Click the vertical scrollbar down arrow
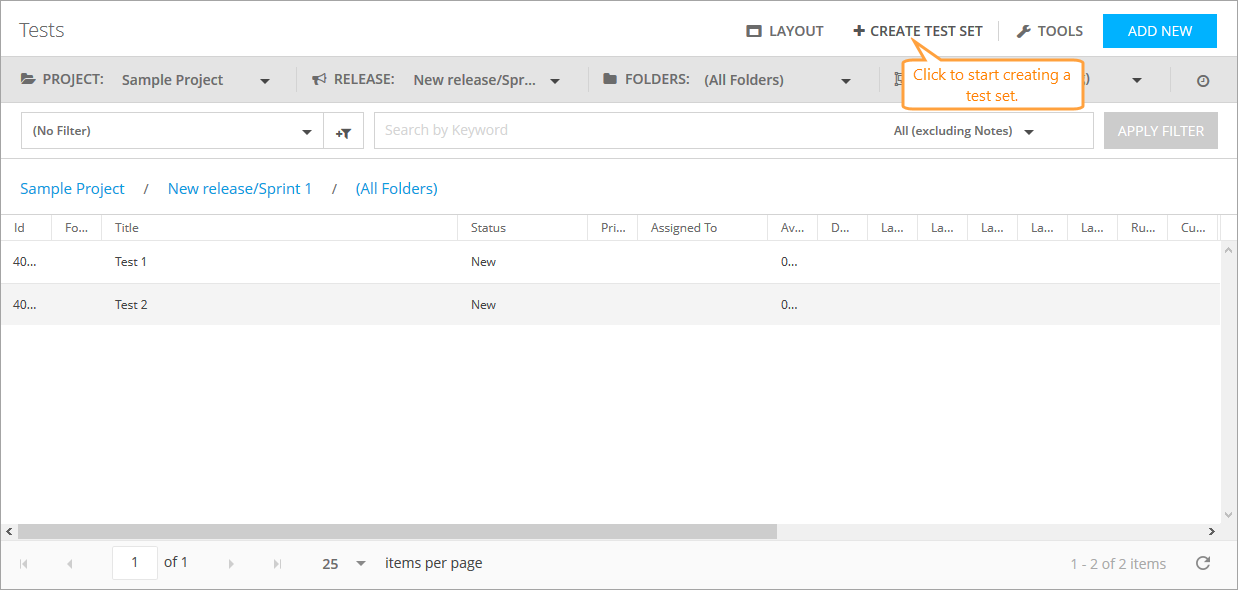This screenshot has height=590, width=1238. pyautogui.click(x=1229, y=515)
